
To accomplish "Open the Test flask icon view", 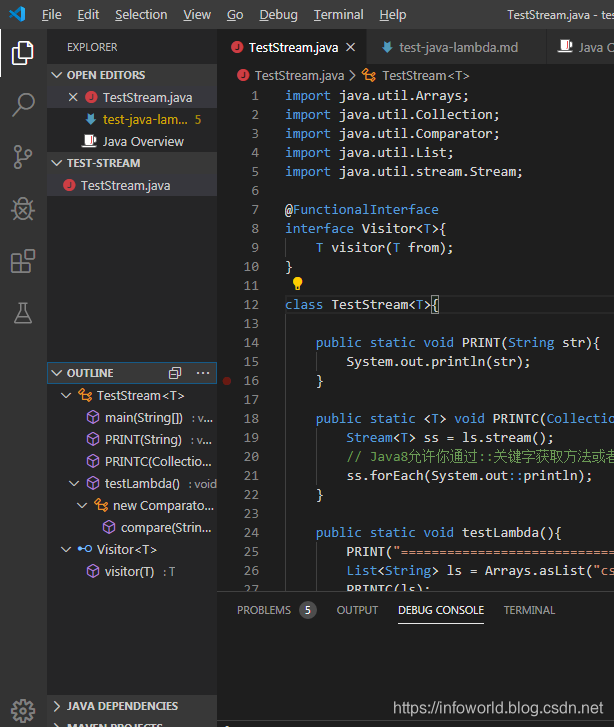I will [x=23, y=313].
